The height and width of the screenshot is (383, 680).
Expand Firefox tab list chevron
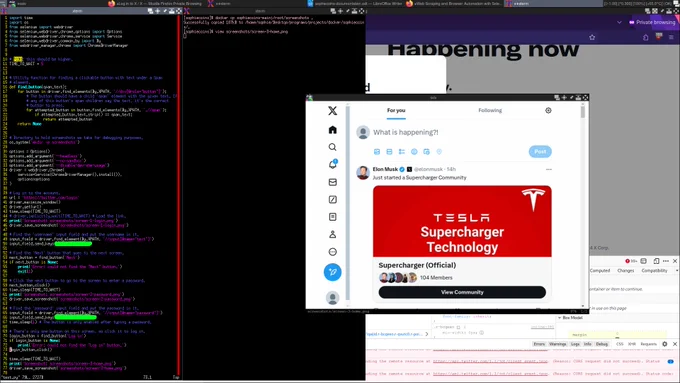click(619, 22)
